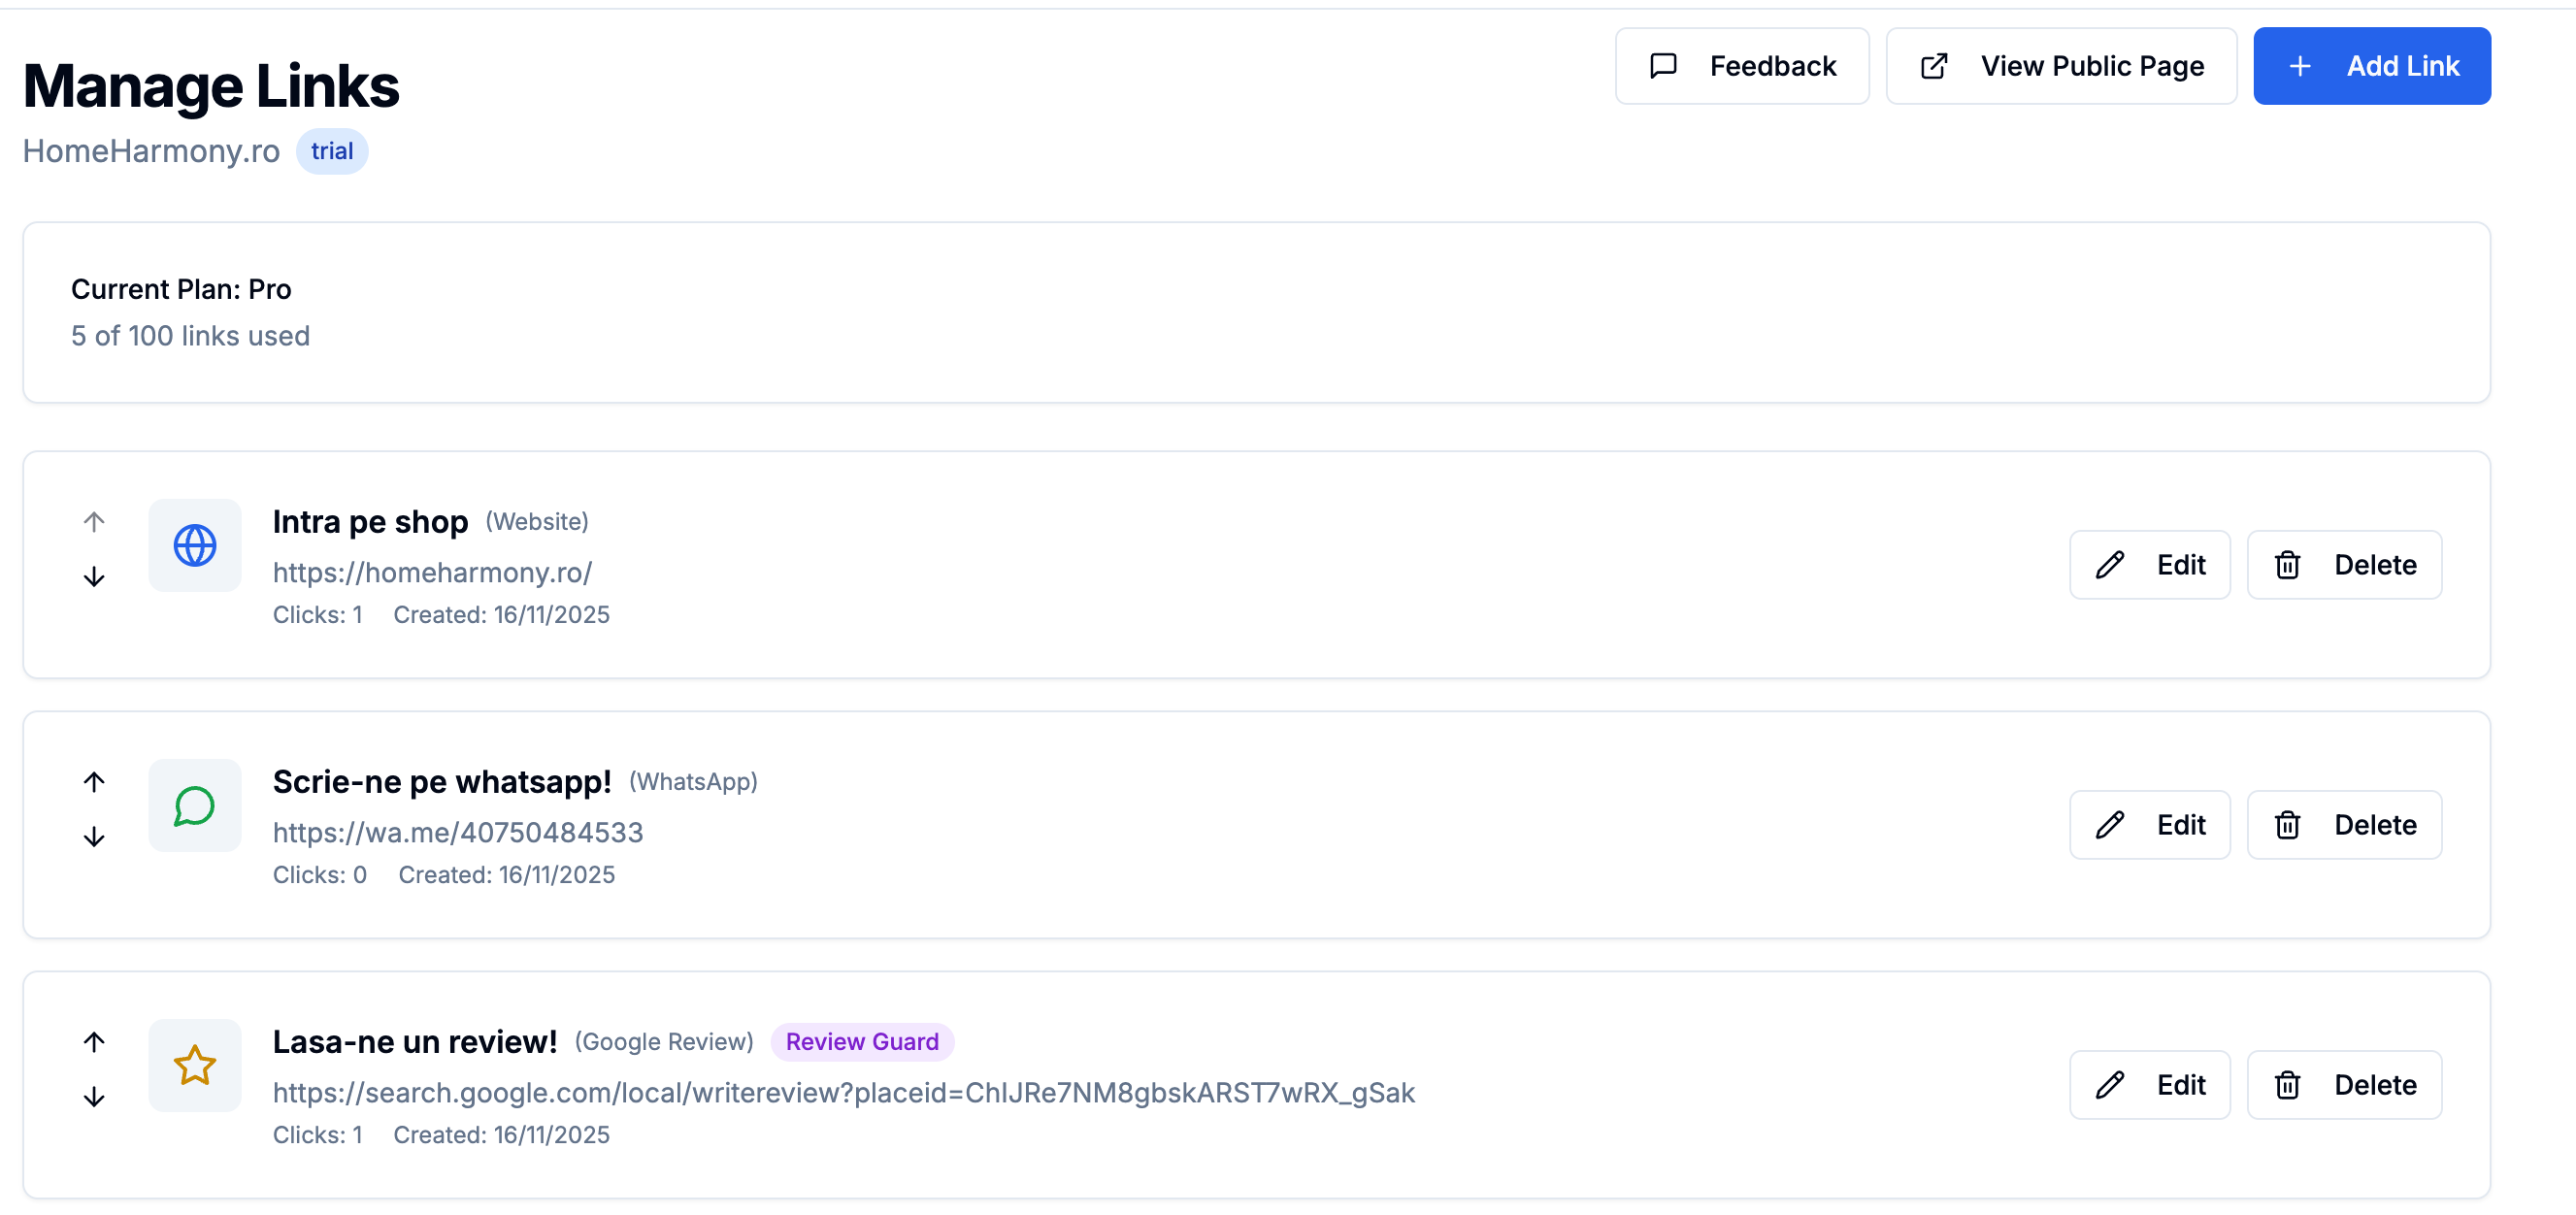The height and width of the screenshot is (1215, 2576).
Task: Click the Review Guard badge
Action: pyautogui.click(x=861, y=1042)
